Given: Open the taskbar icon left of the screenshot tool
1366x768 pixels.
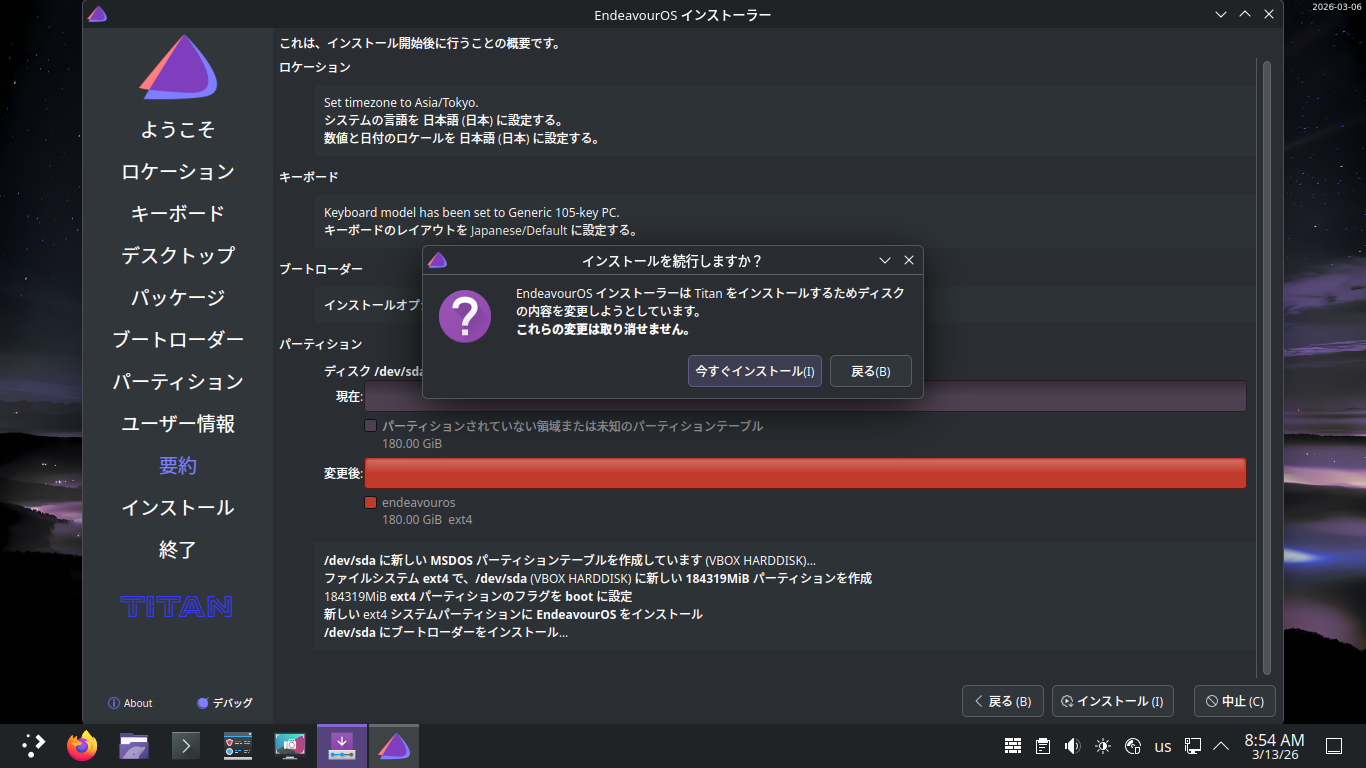Looking at the screenshot, I should click(x=238, y=746).
